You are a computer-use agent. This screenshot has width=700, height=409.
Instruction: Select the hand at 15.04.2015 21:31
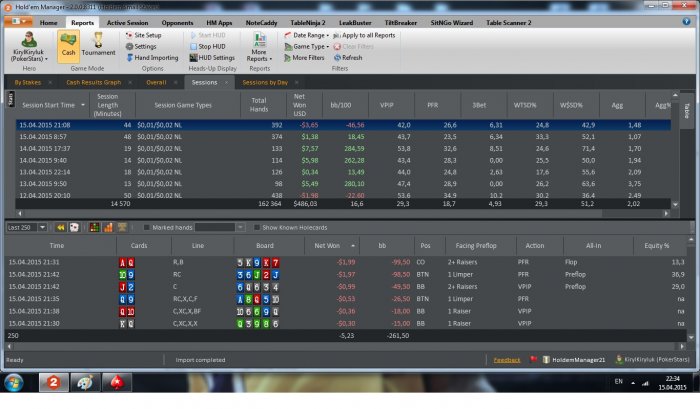(x=346, y=262)
